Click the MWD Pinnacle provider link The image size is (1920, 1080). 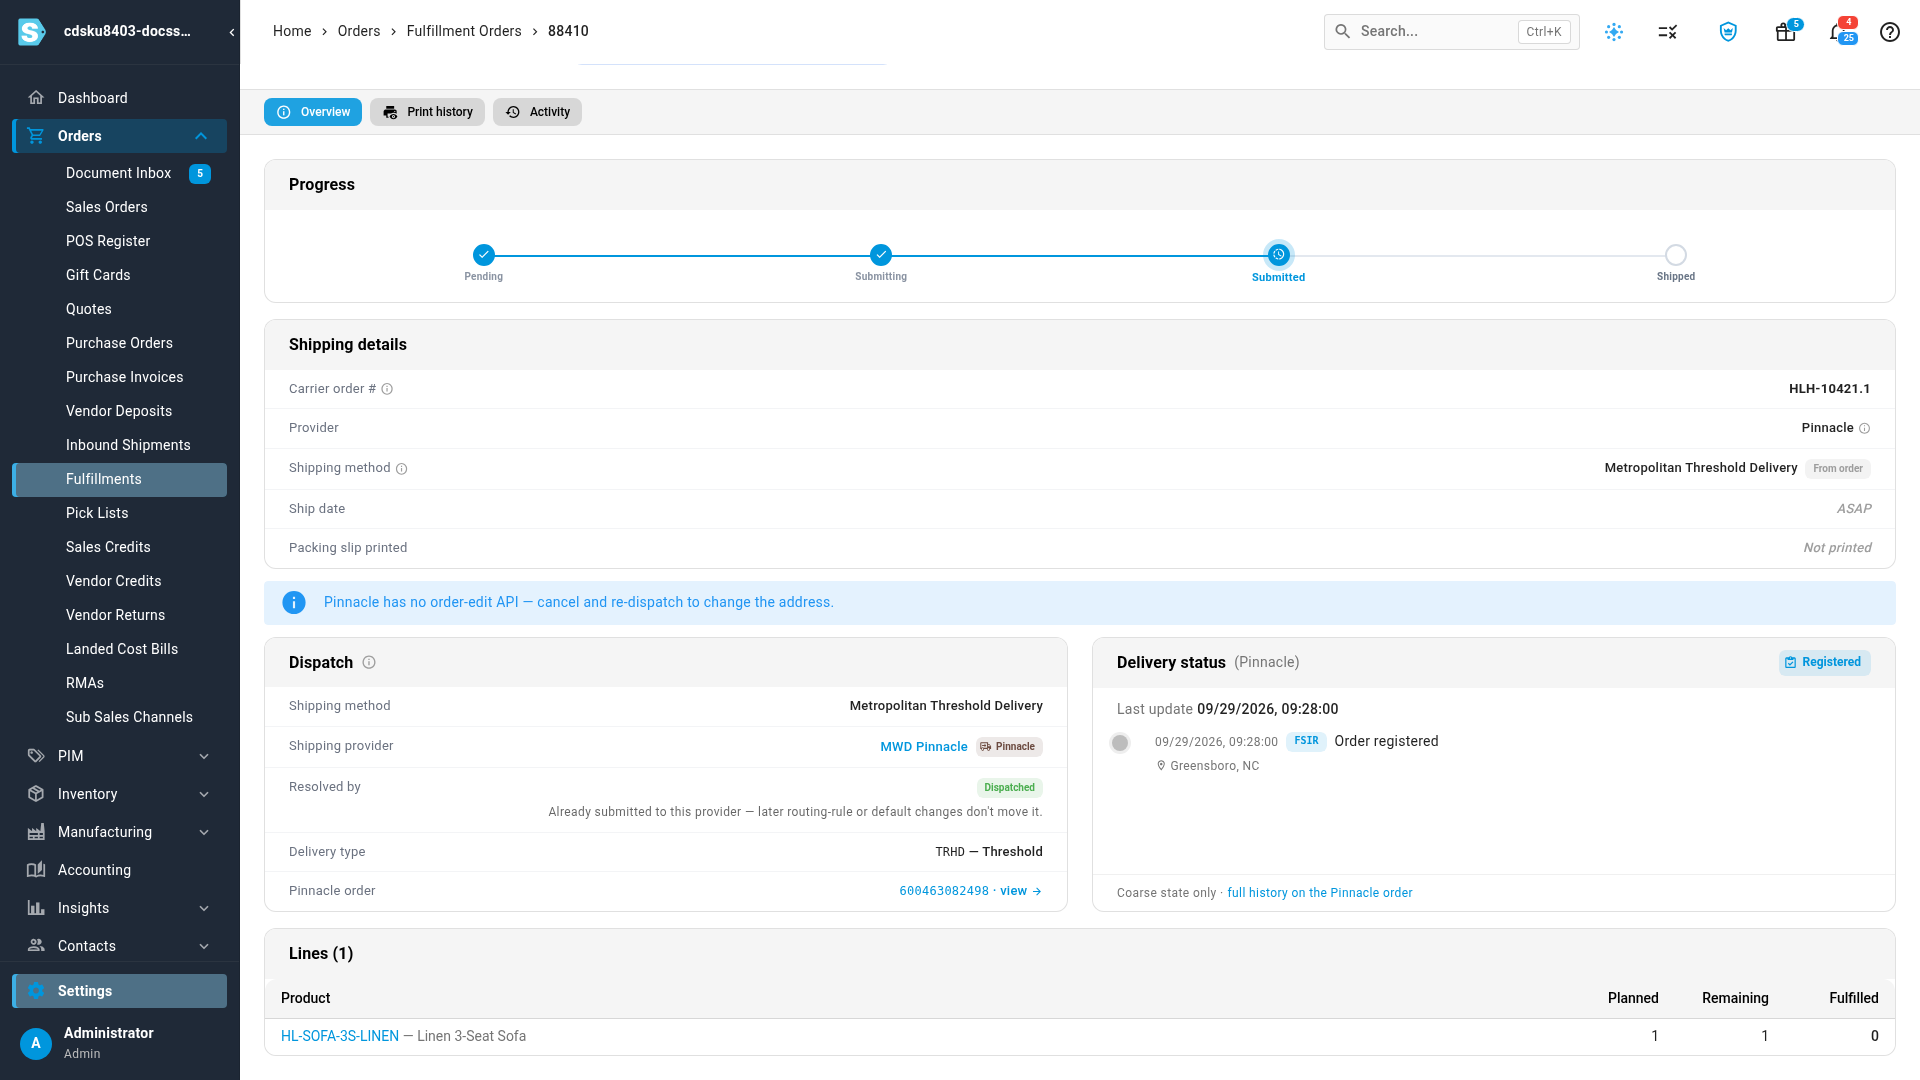pyautogui.click(x=923, y=747)
